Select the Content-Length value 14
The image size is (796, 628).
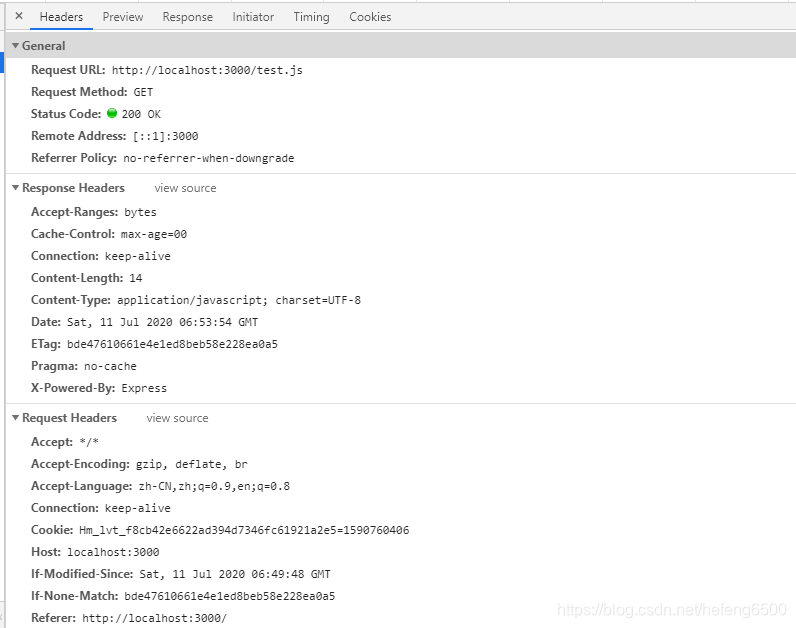point(136,278)
